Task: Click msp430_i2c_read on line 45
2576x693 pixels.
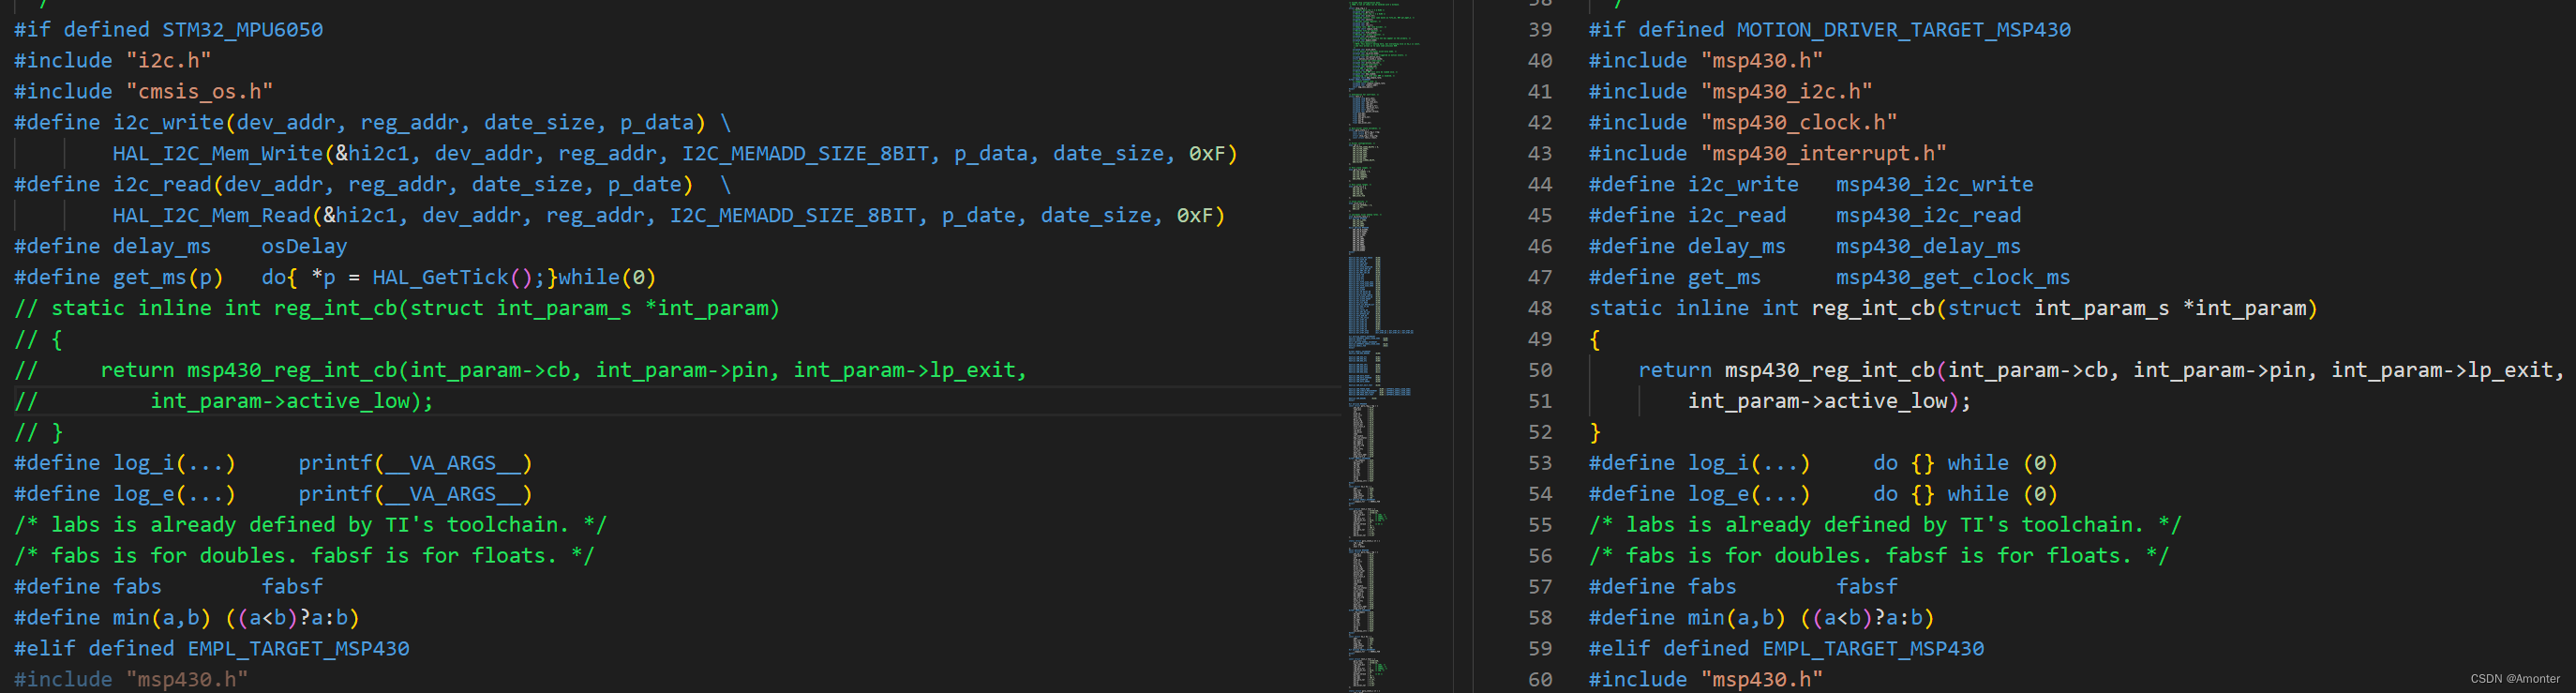Action: tap(1929, 216)
